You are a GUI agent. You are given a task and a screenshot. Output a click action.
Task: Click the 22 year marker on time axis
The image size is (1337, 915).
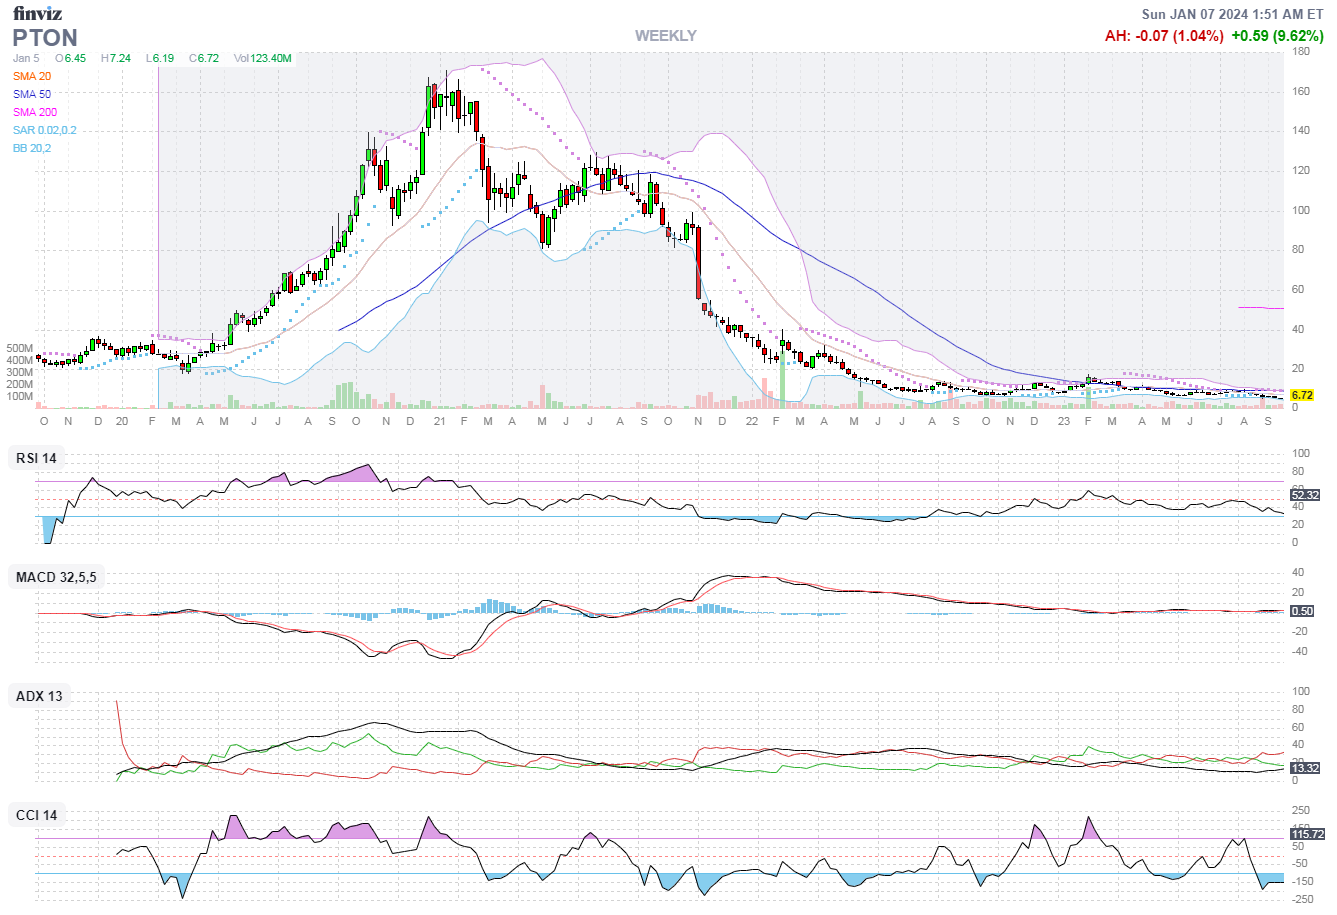click(752, 421)
